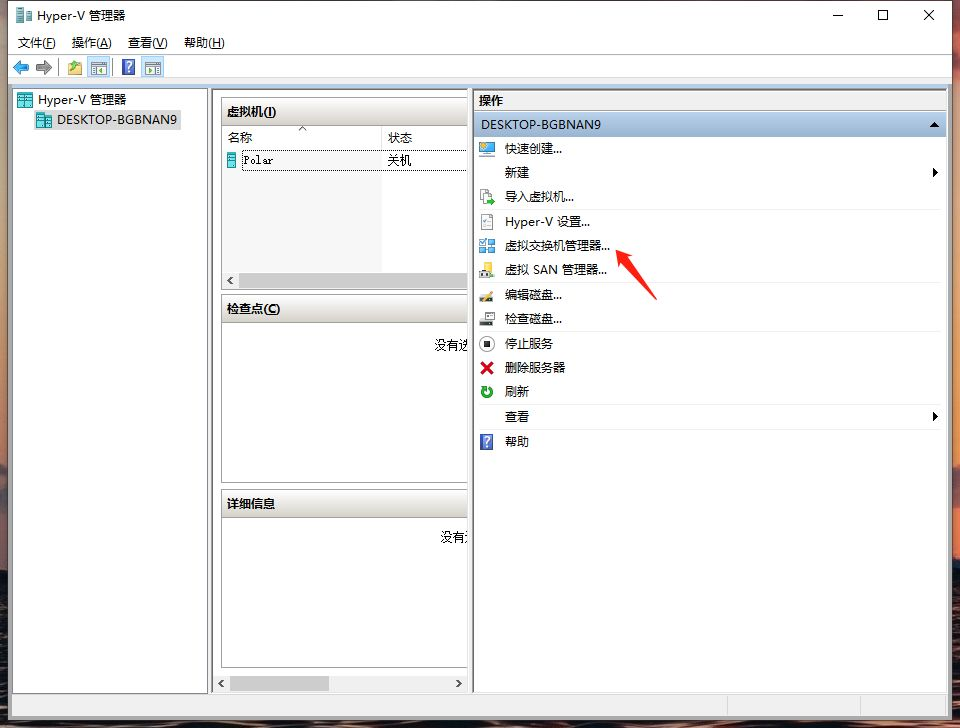
Task: Sort by the 名称 column header
Action: [x=302, y=138]
